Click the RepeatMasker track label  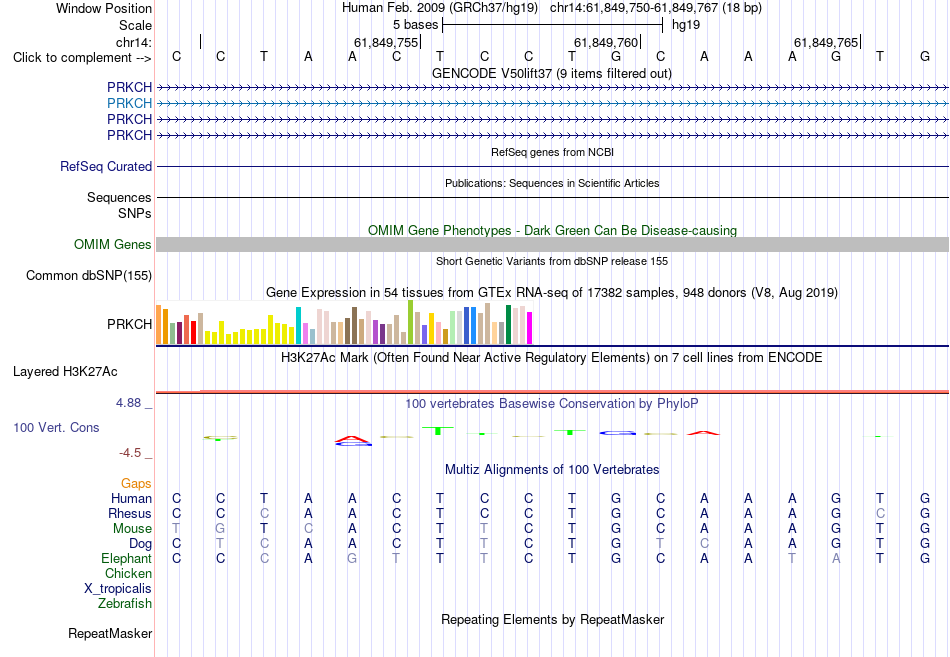[x=110, y=633]
